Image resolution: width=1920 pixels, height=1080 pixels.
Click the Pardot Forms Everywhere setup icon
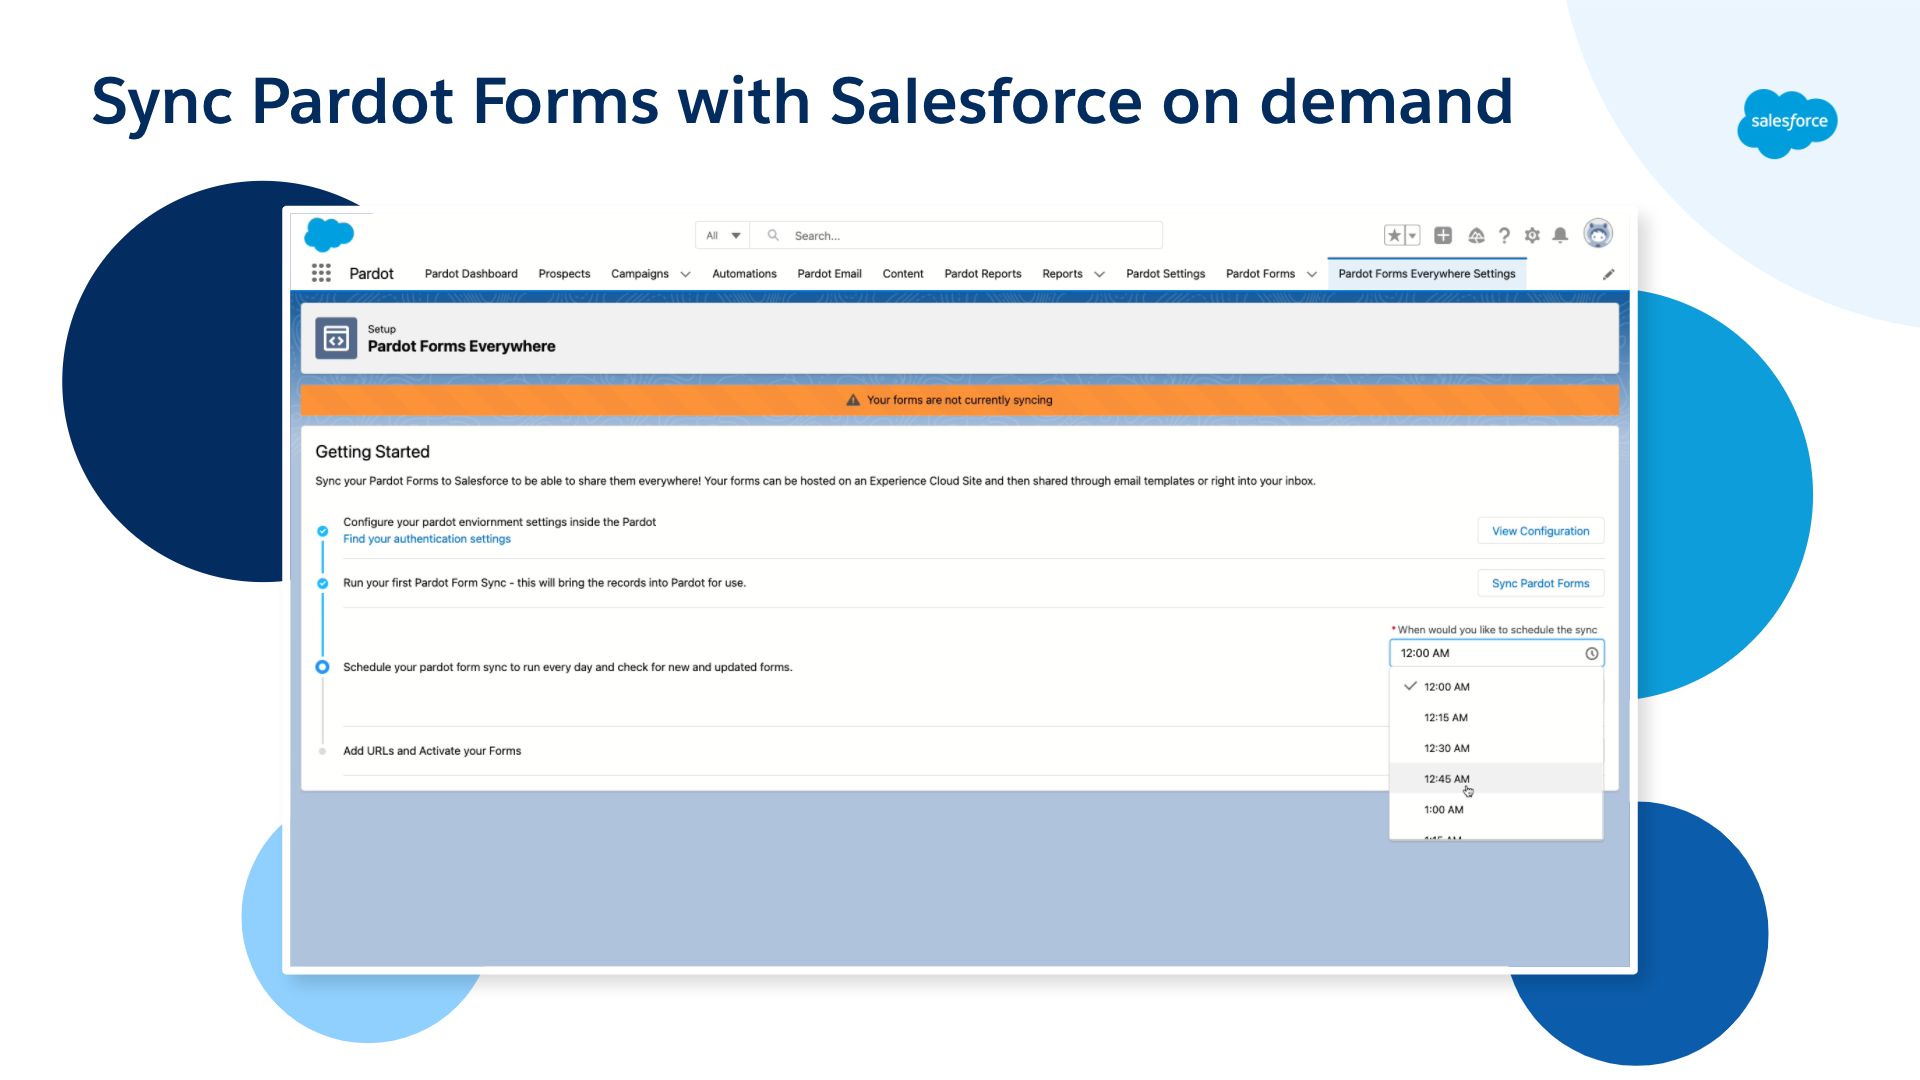coord(335,338)
